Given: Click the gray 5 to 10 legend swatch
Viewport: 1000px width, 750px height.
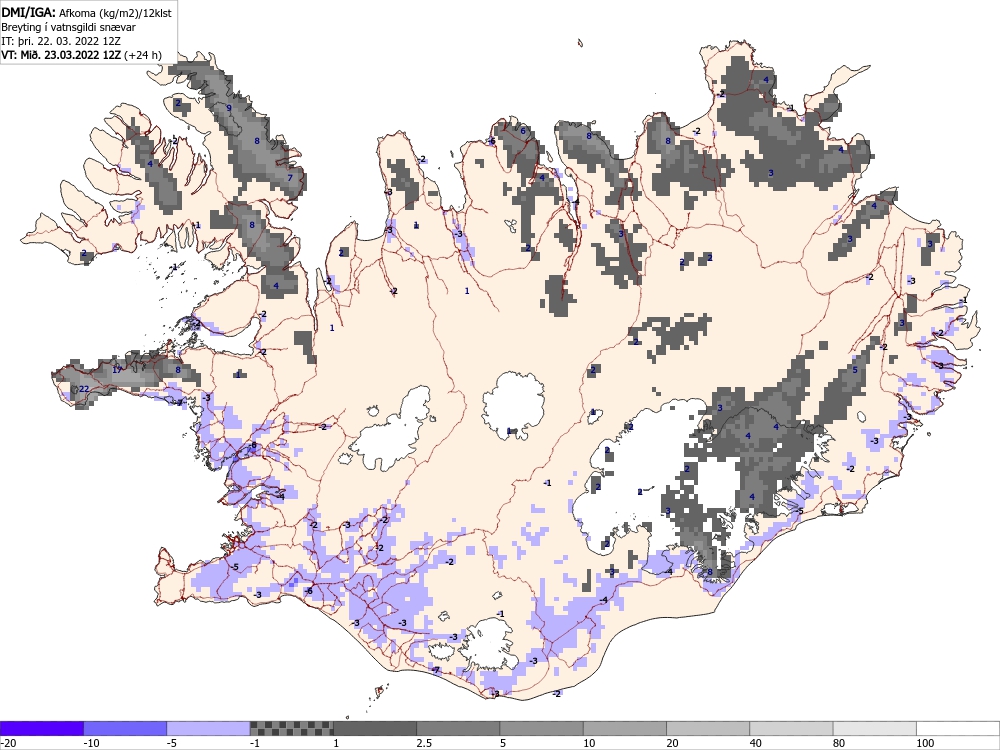Looking at the screenshot, I should click(541, 728).
